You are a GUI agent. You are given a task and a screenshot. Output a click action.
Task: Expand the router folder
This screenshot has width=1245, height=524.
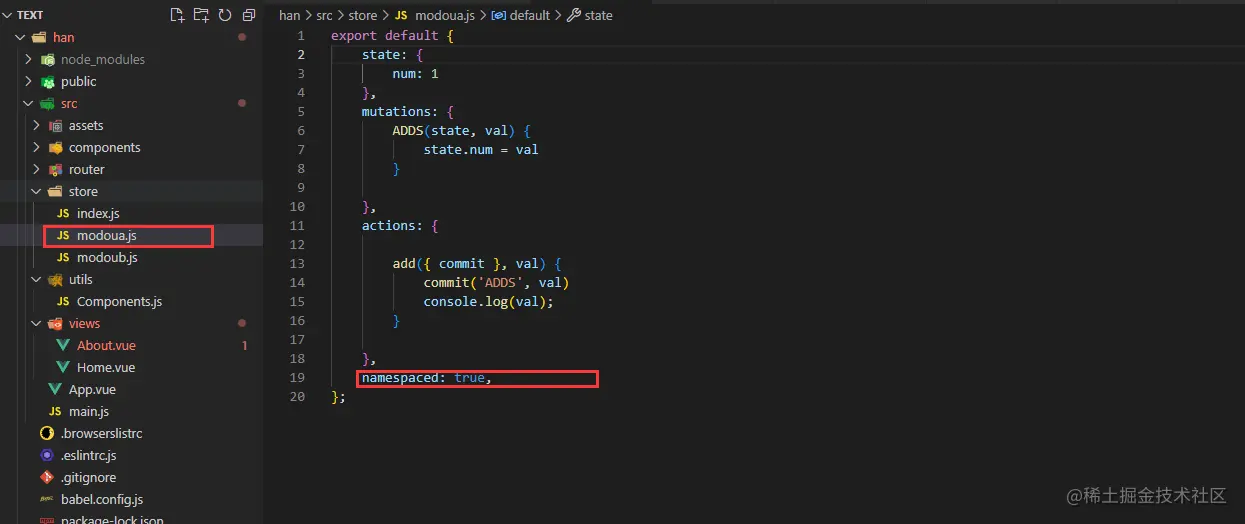(x=36, y=169)
